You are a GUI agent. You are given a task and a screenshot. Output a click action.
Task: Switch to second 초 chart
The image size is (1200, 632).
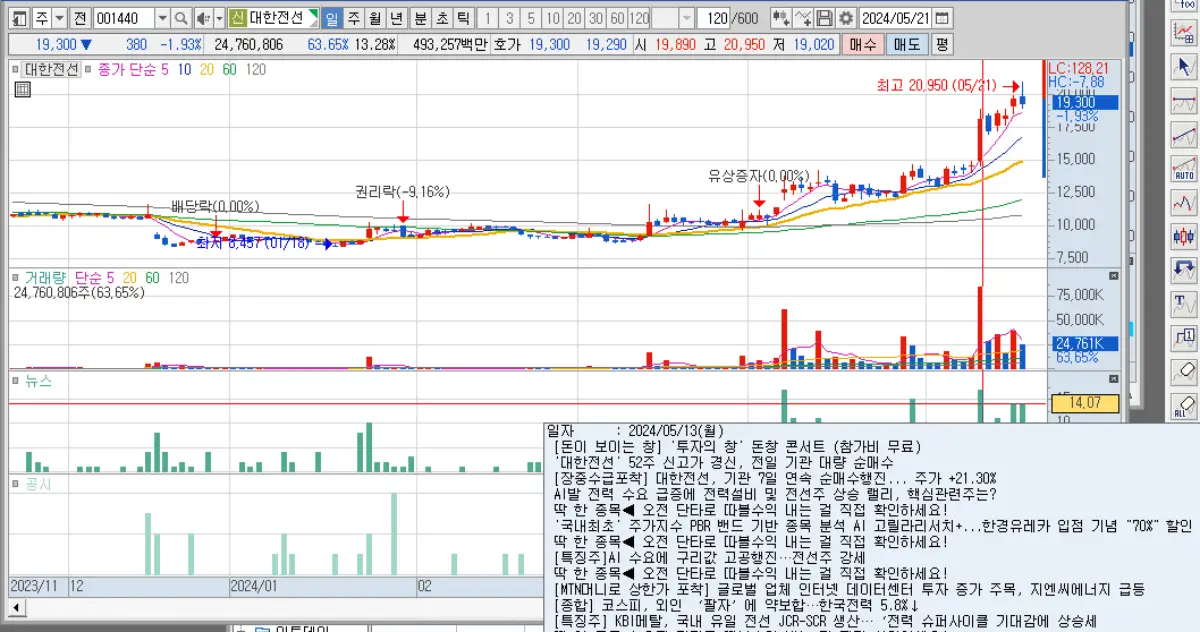(442, 19)
